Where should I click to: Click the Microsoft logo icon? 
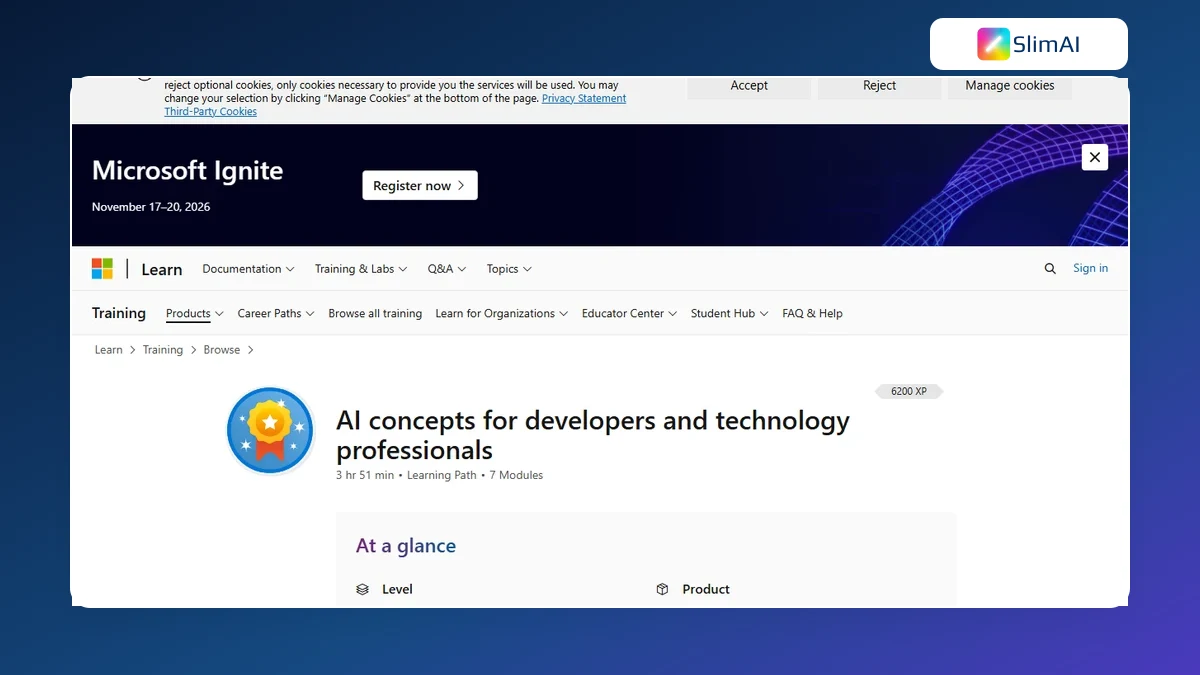coord(102,268)
